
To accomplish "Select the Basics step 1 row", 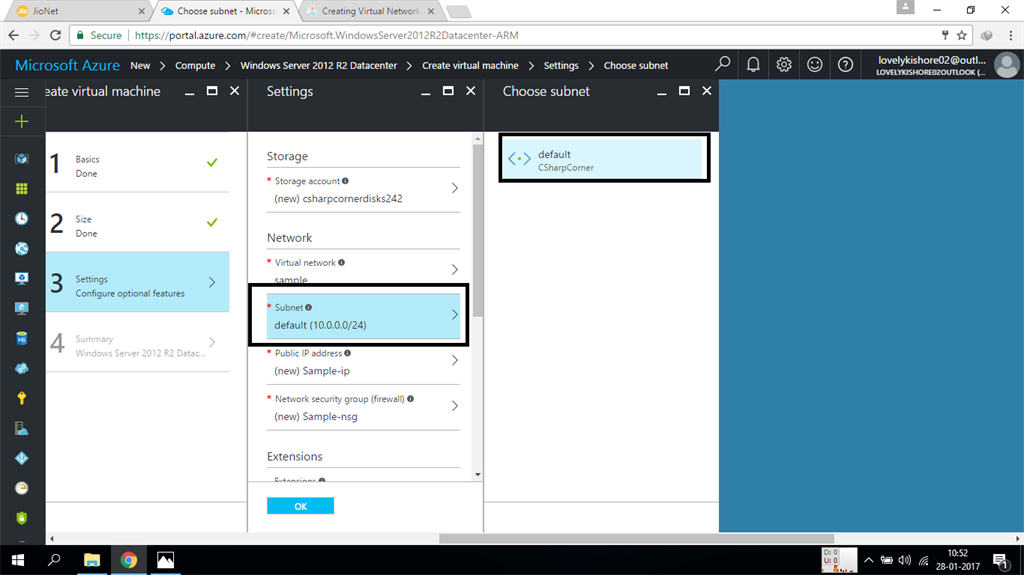I will [138, 163].
